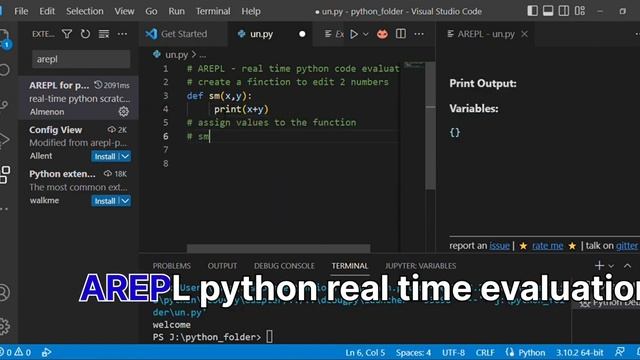640x360 pixels.
Task: Launch AREPL via the red cat icon
Action: click(x=382, y=34)
